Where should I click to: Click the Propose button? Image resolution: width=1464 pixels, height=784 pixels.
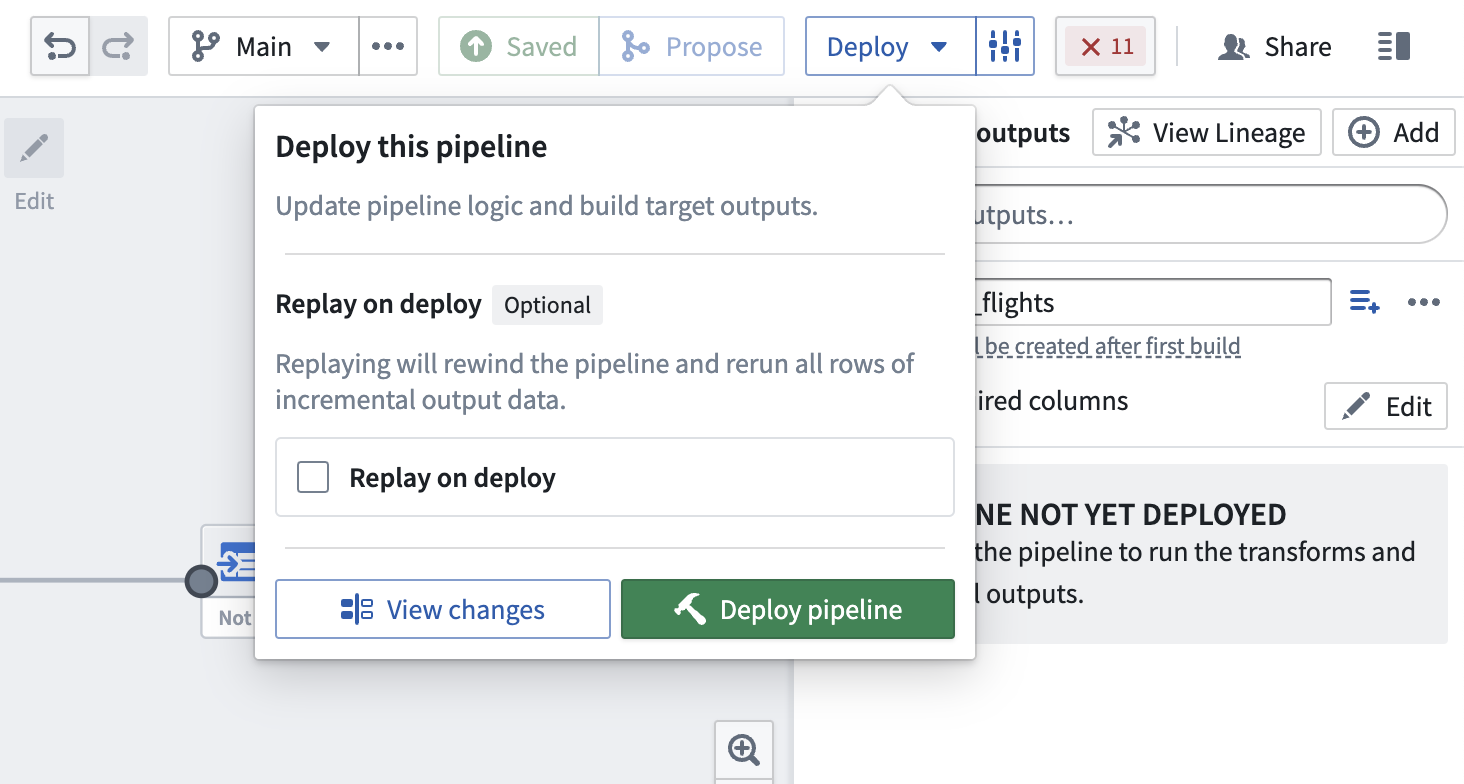692,46
